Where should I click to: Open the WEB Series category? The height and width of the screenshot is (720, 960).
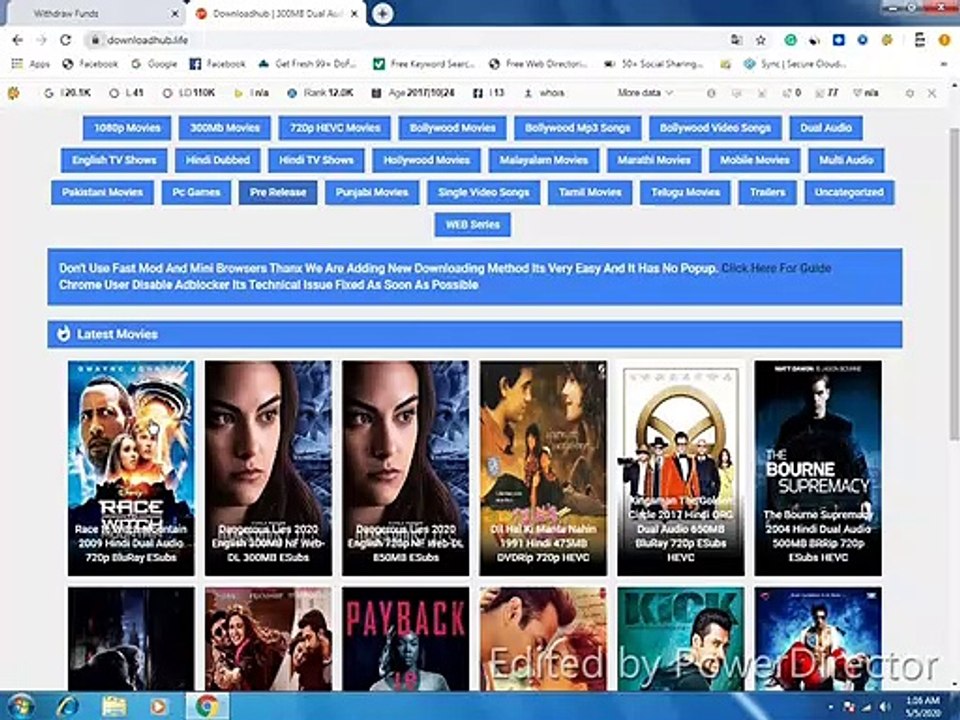pyautogui.click(x=473, y=225)
